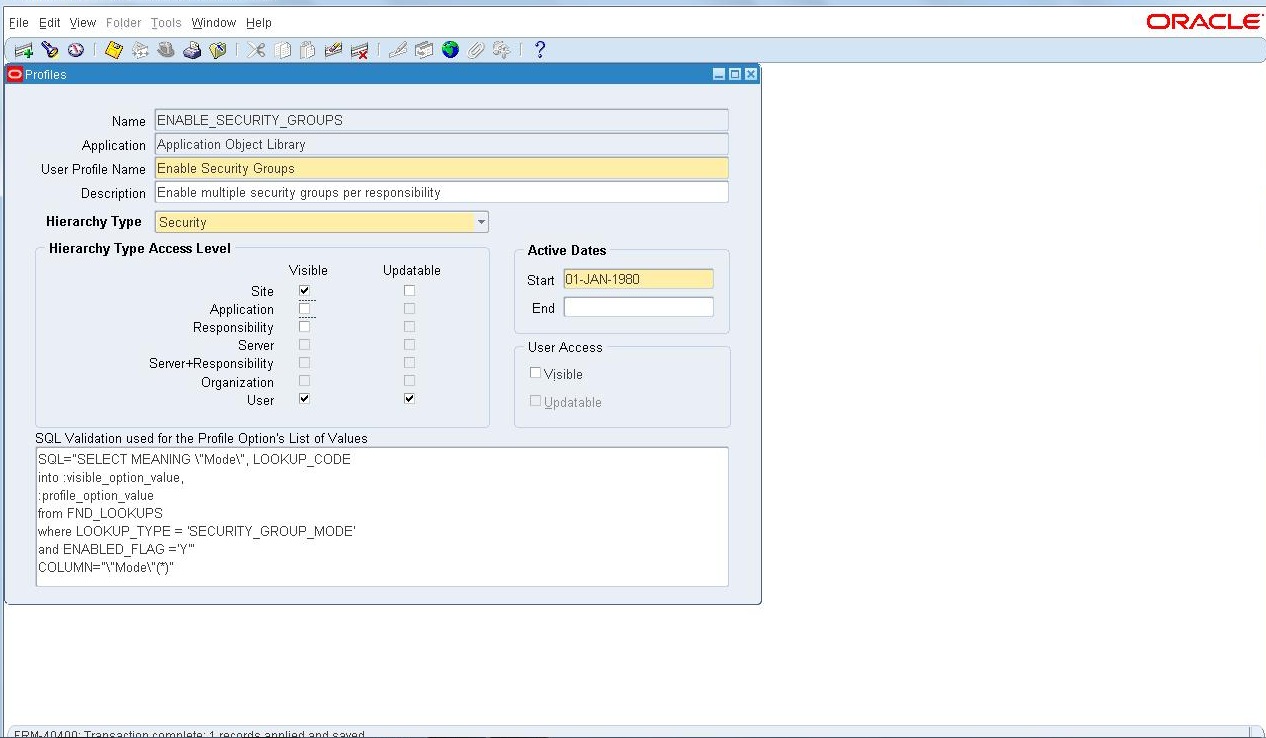The height and width of the screenshot is (738, 1266).
Task: Open Find using the flashlight icon
Action: 50,49
